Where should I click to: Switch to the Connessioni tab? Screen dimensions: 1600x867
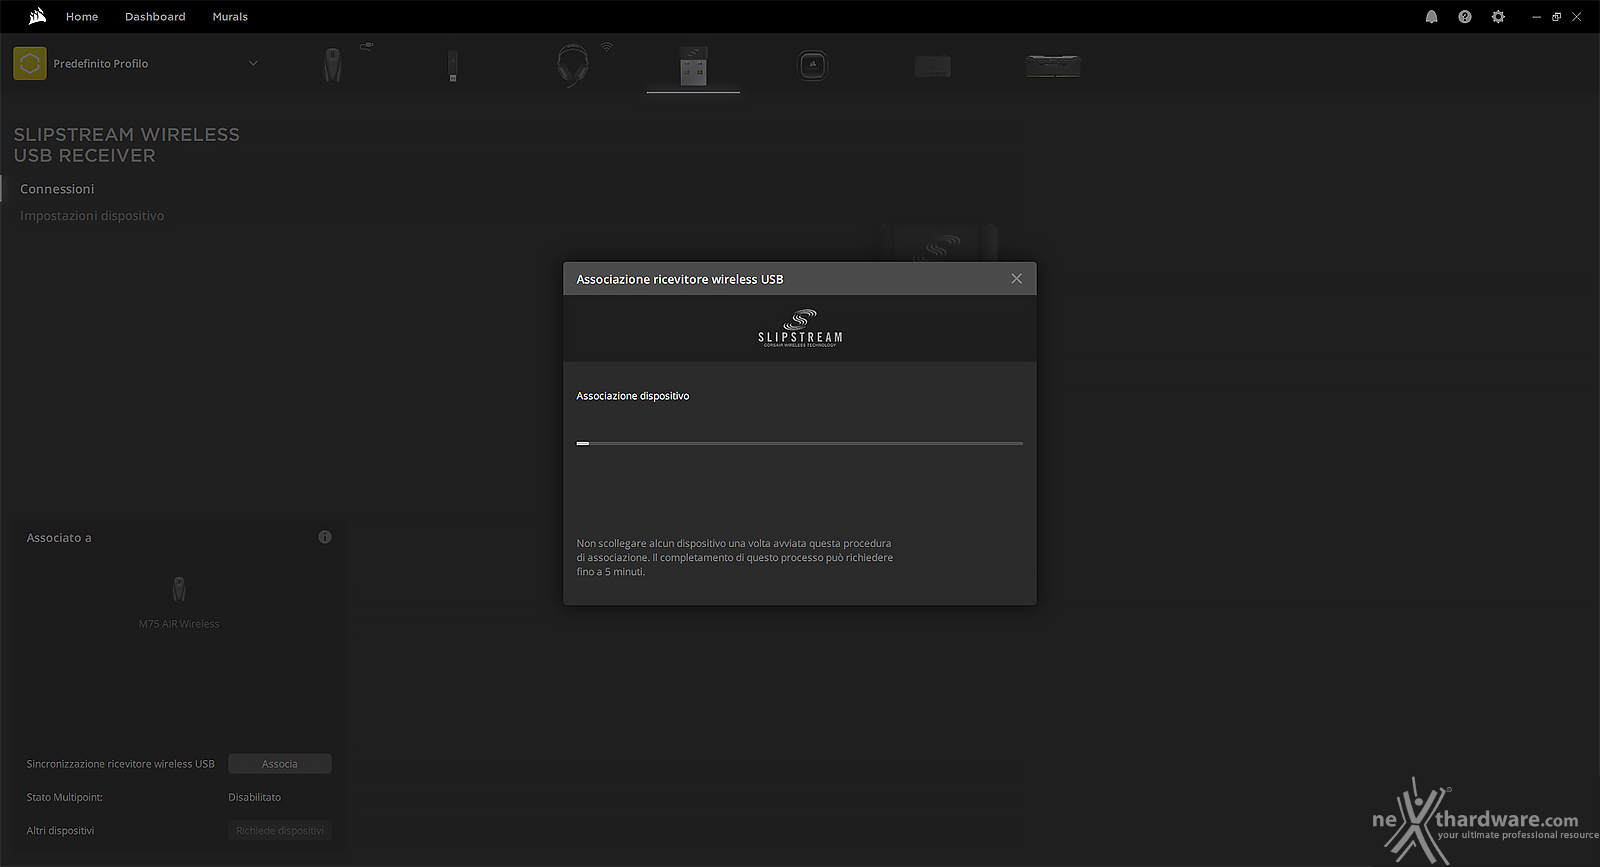(x=57, y=189)
